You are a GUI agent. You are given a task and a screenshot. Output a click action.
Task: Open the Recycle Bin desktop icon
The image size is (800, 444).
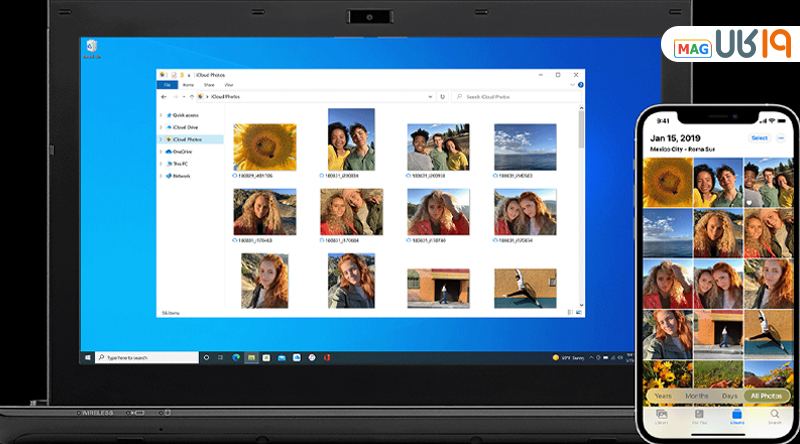(x=92, y=47)
